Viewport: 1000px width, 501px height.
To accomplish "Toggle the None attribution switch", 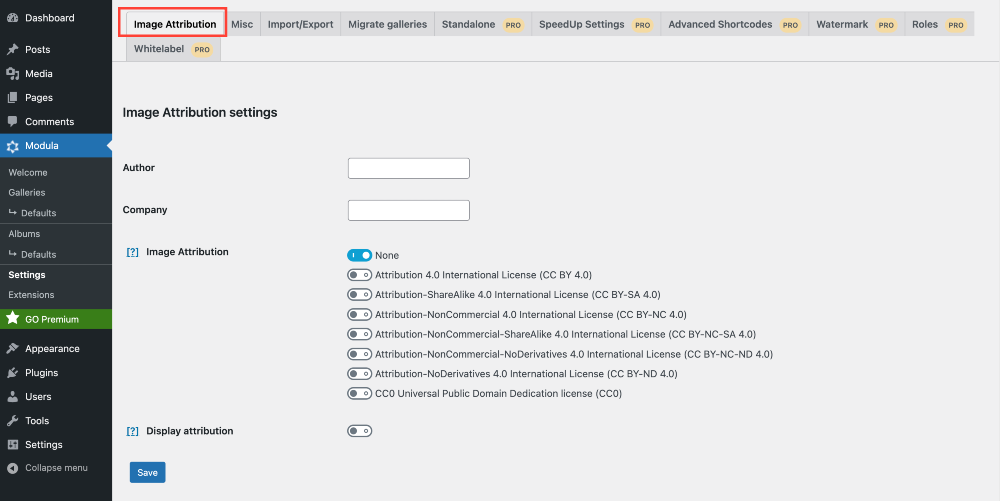I will [x=359, y=256].
